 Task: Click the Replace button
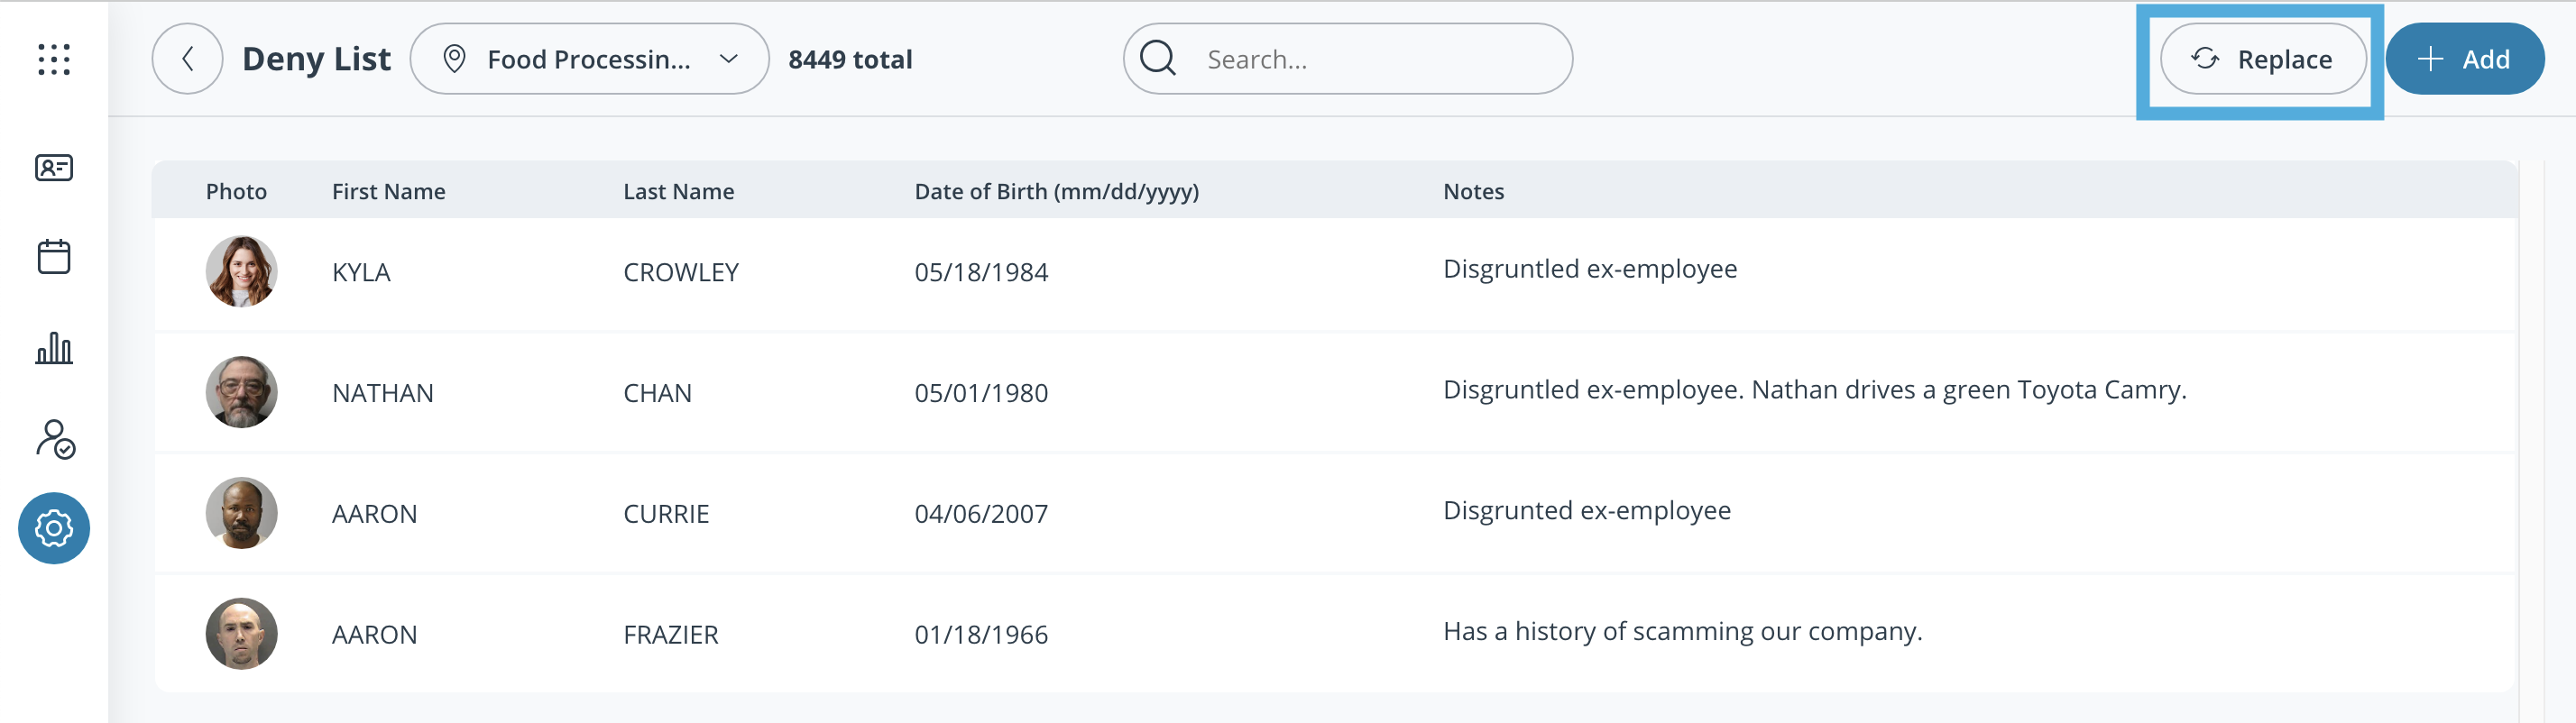click(2262, 59)
